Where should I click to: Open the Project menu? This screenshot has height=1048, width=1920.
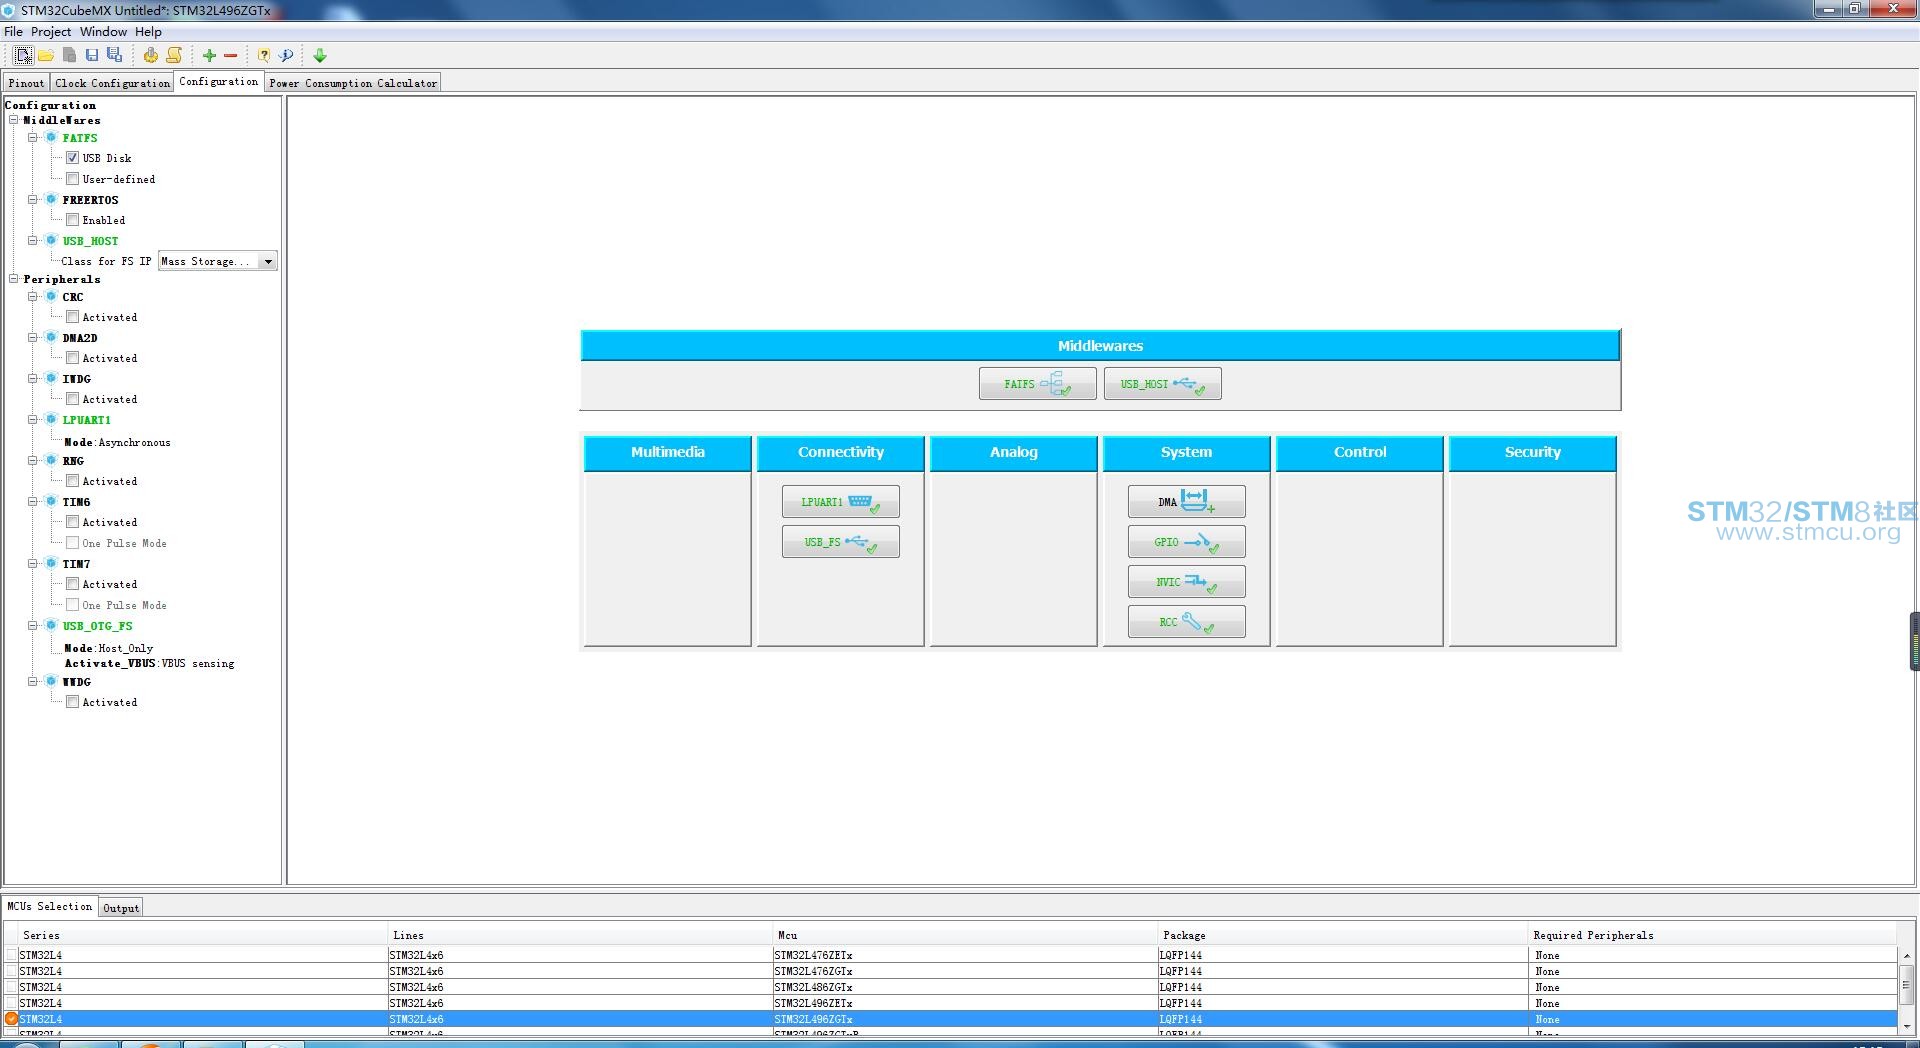pos(51,32)
